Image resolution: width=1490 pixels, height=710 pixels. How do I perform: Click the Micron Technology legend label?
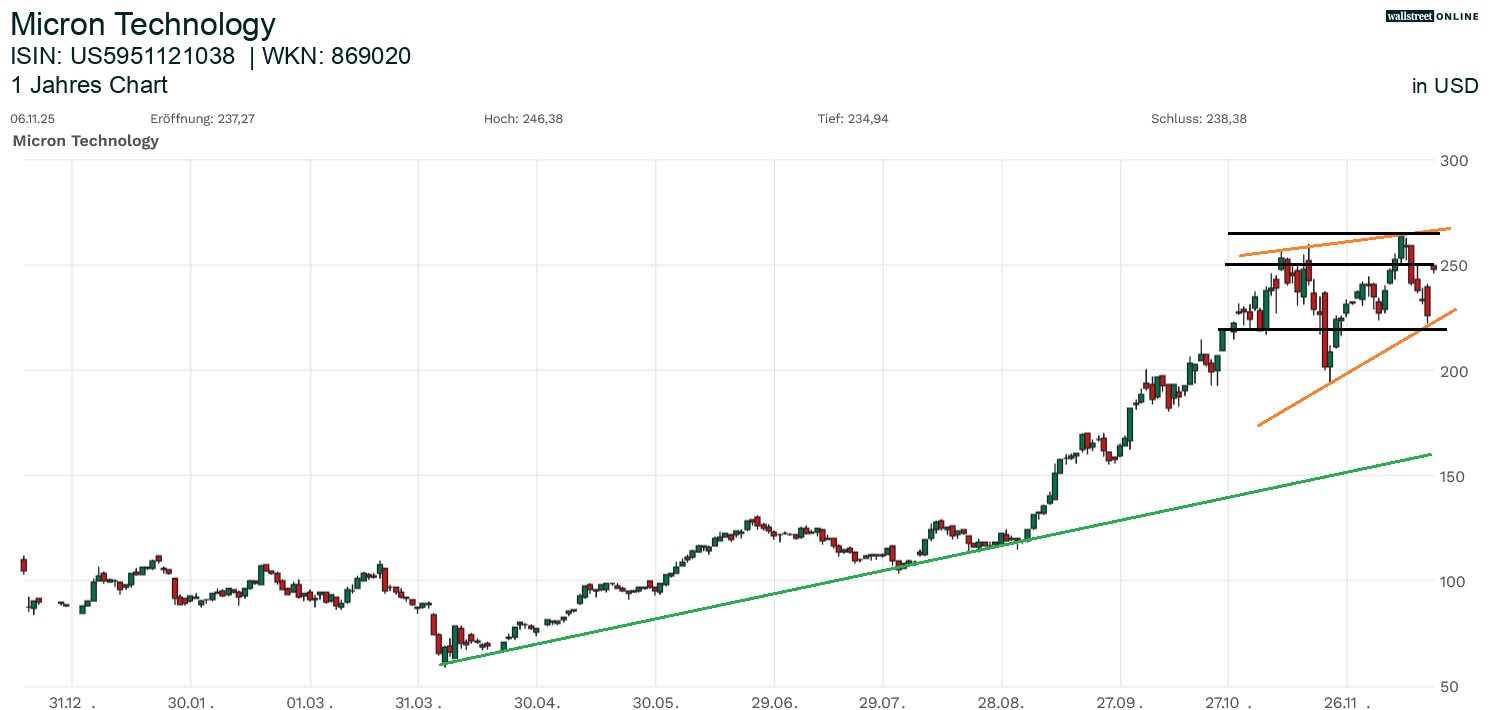[x=86, y=141]
